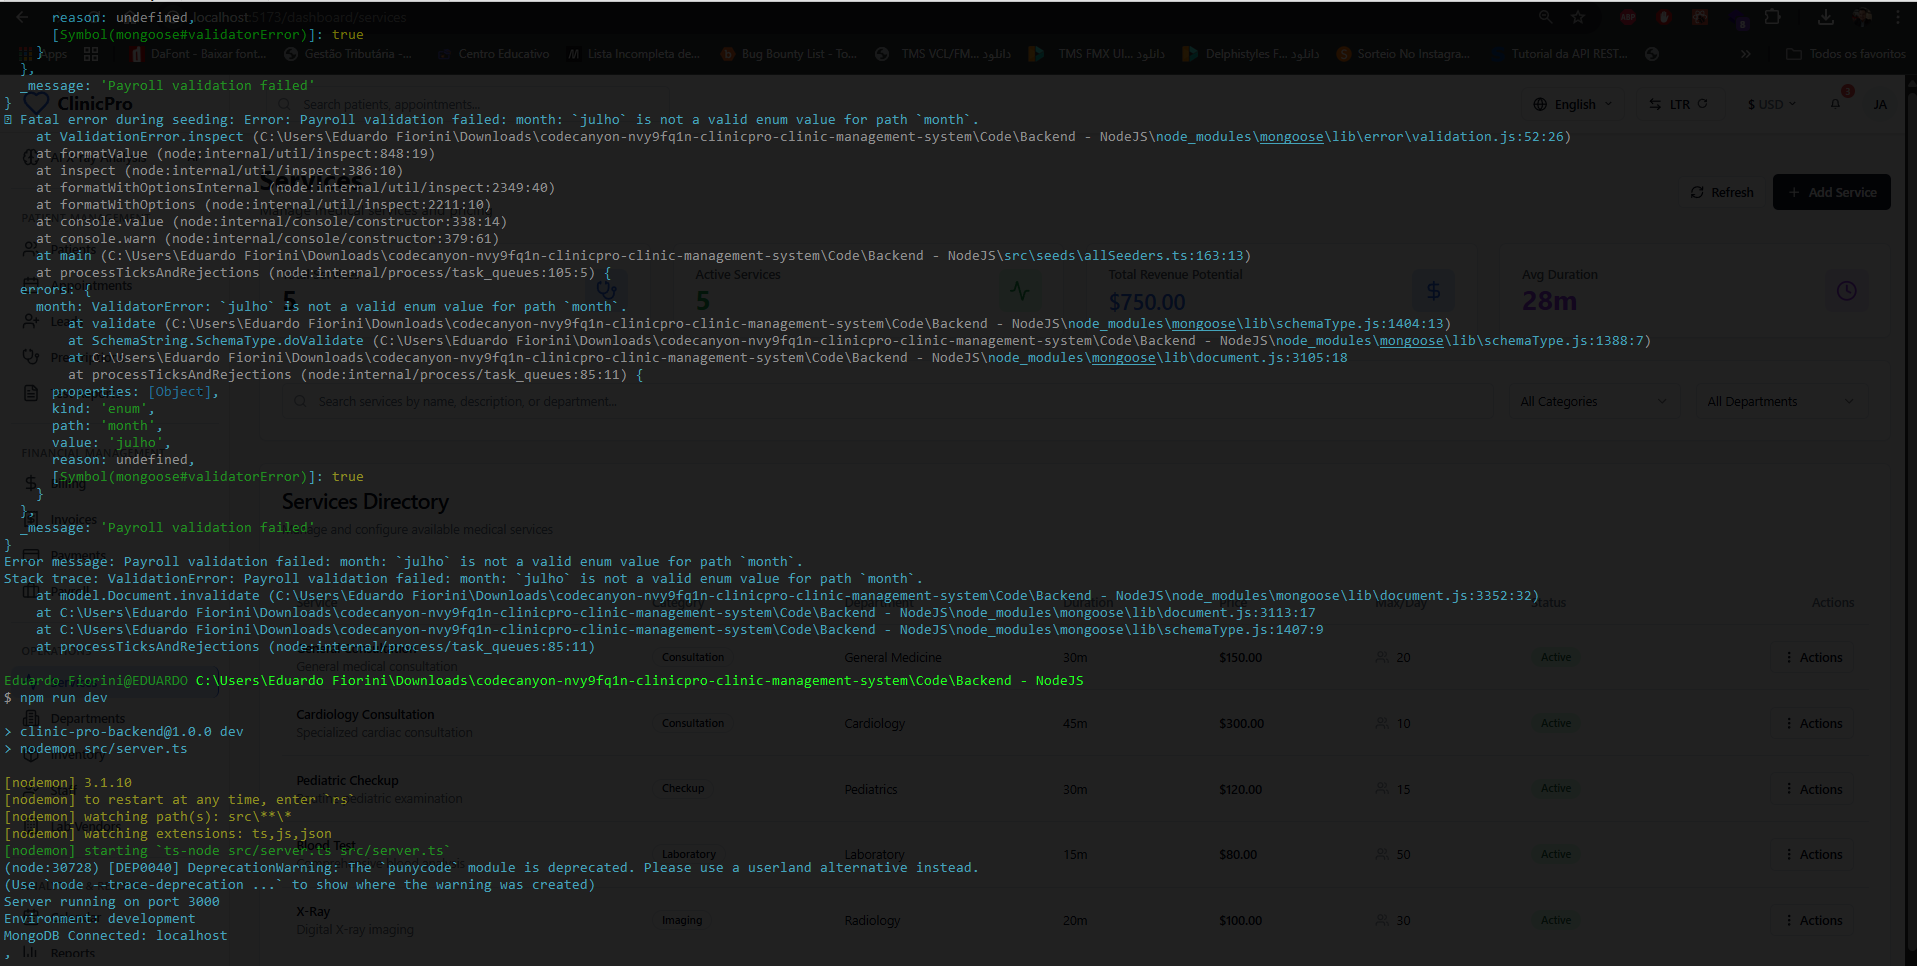Click the X-Ray service name
This screenshot has width=1917, height=966.
click(313, 912)
